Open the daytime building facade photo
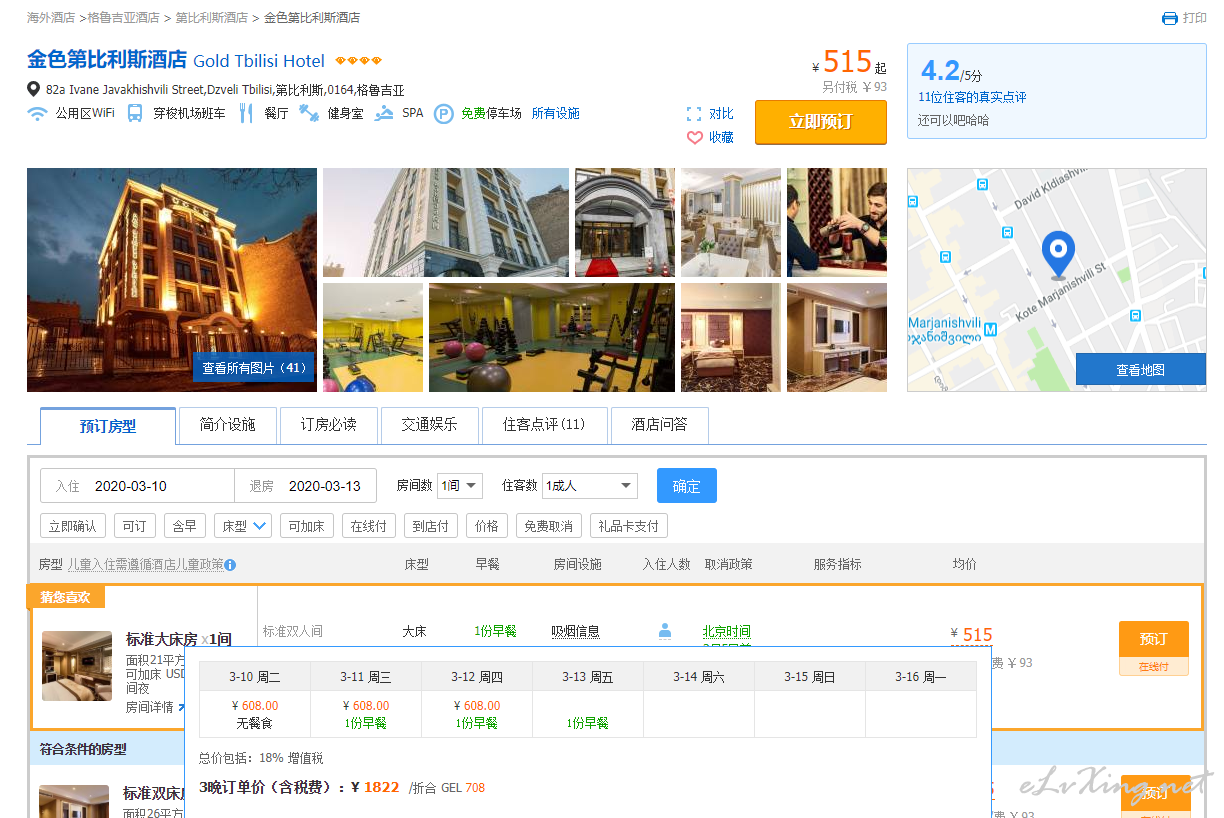This screenshot has width=1224, height=818. (x=446, y=222)
